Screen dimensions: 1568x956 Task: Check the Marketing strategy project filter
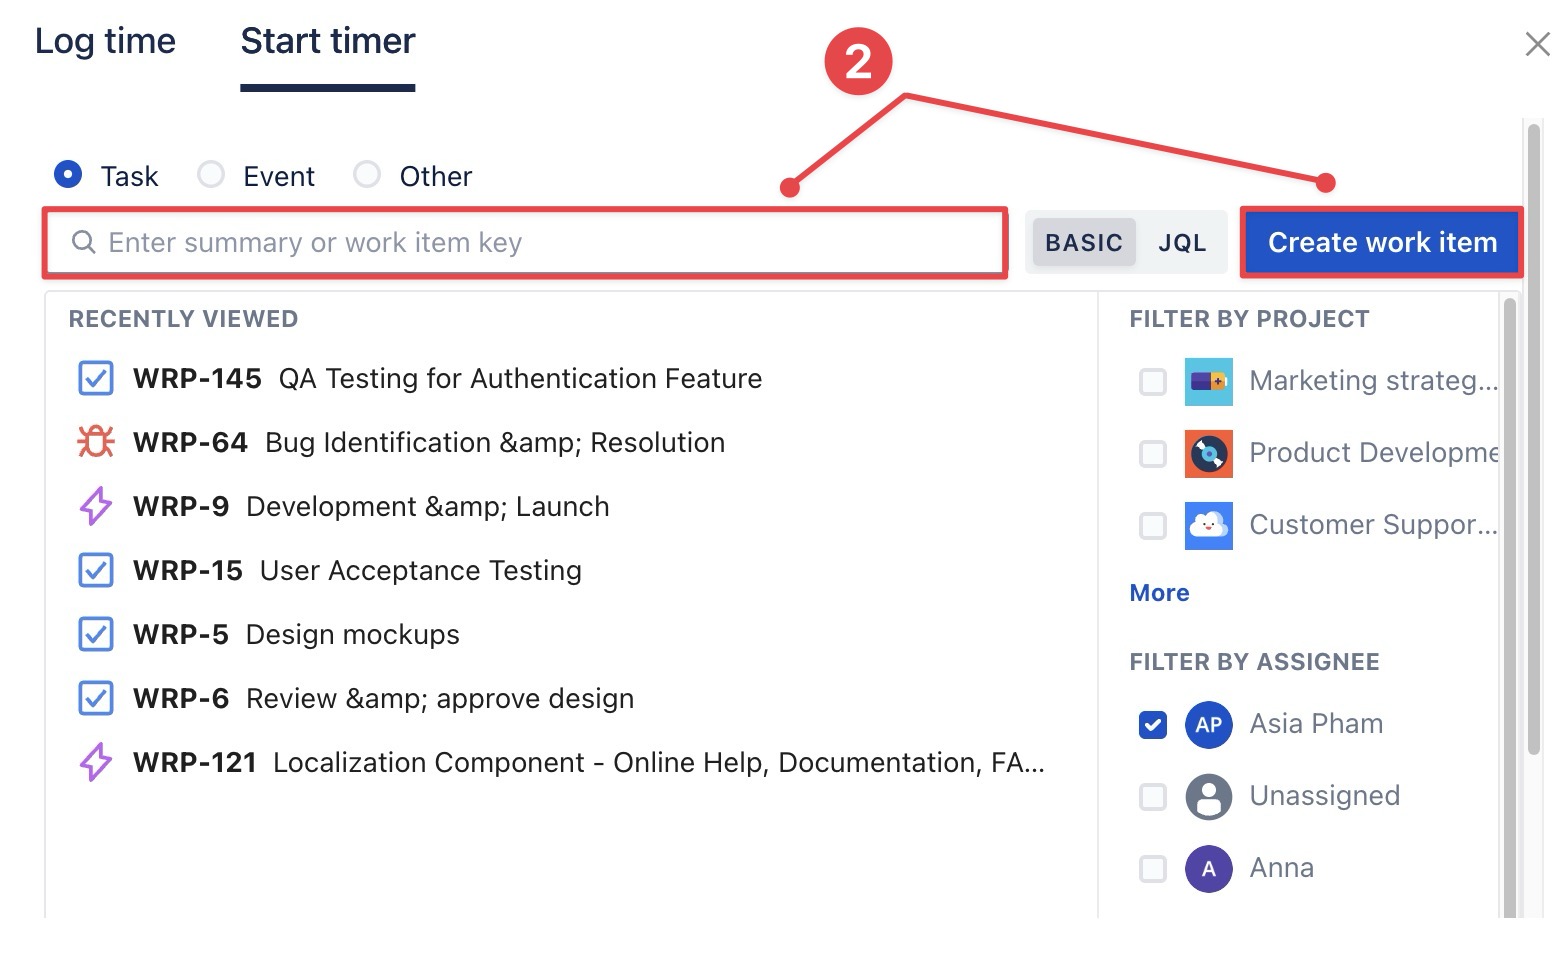pyautogui.click(x=1153, y=381)
